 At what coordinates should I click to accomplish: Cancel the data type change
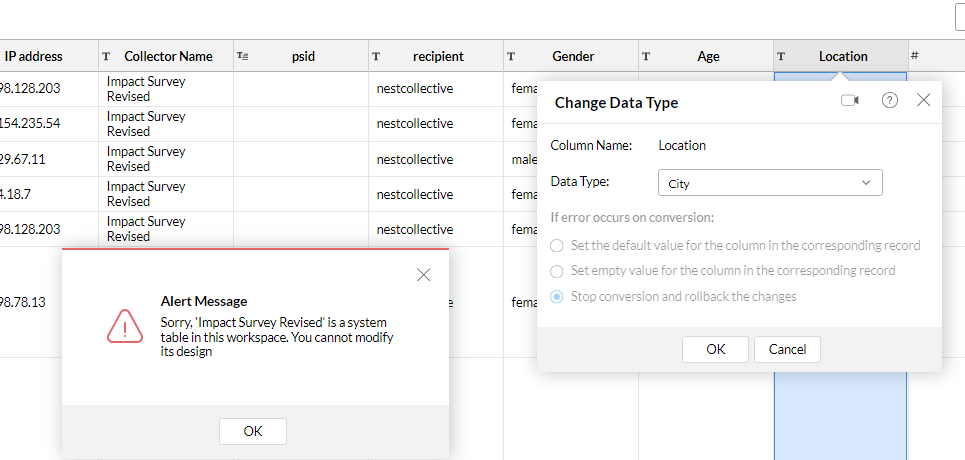coord(787,349)
